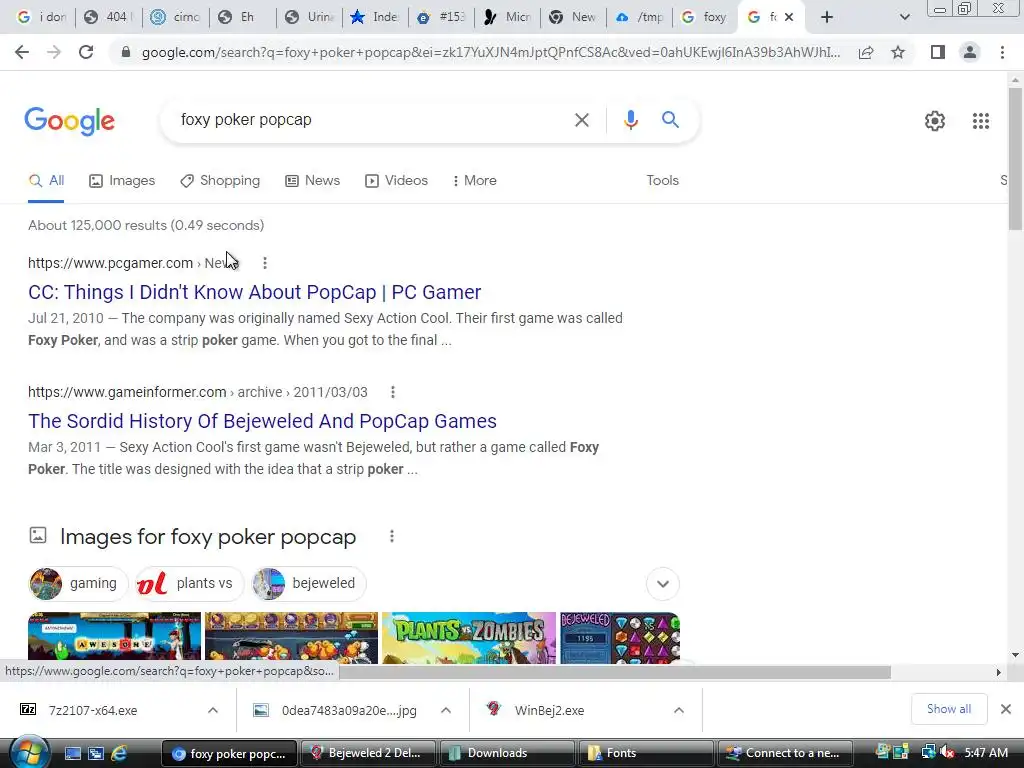Clear the search box with the X icon
This screenshot has width=1024, height=768.
tap(581, 120)
